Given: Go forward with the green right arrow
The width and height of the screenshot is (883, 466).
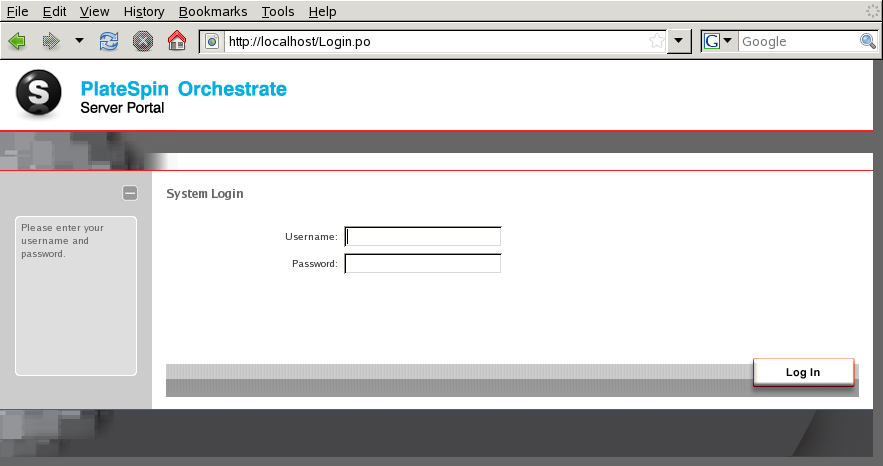Looking at the screenshot, I should [x=51, y=41].
